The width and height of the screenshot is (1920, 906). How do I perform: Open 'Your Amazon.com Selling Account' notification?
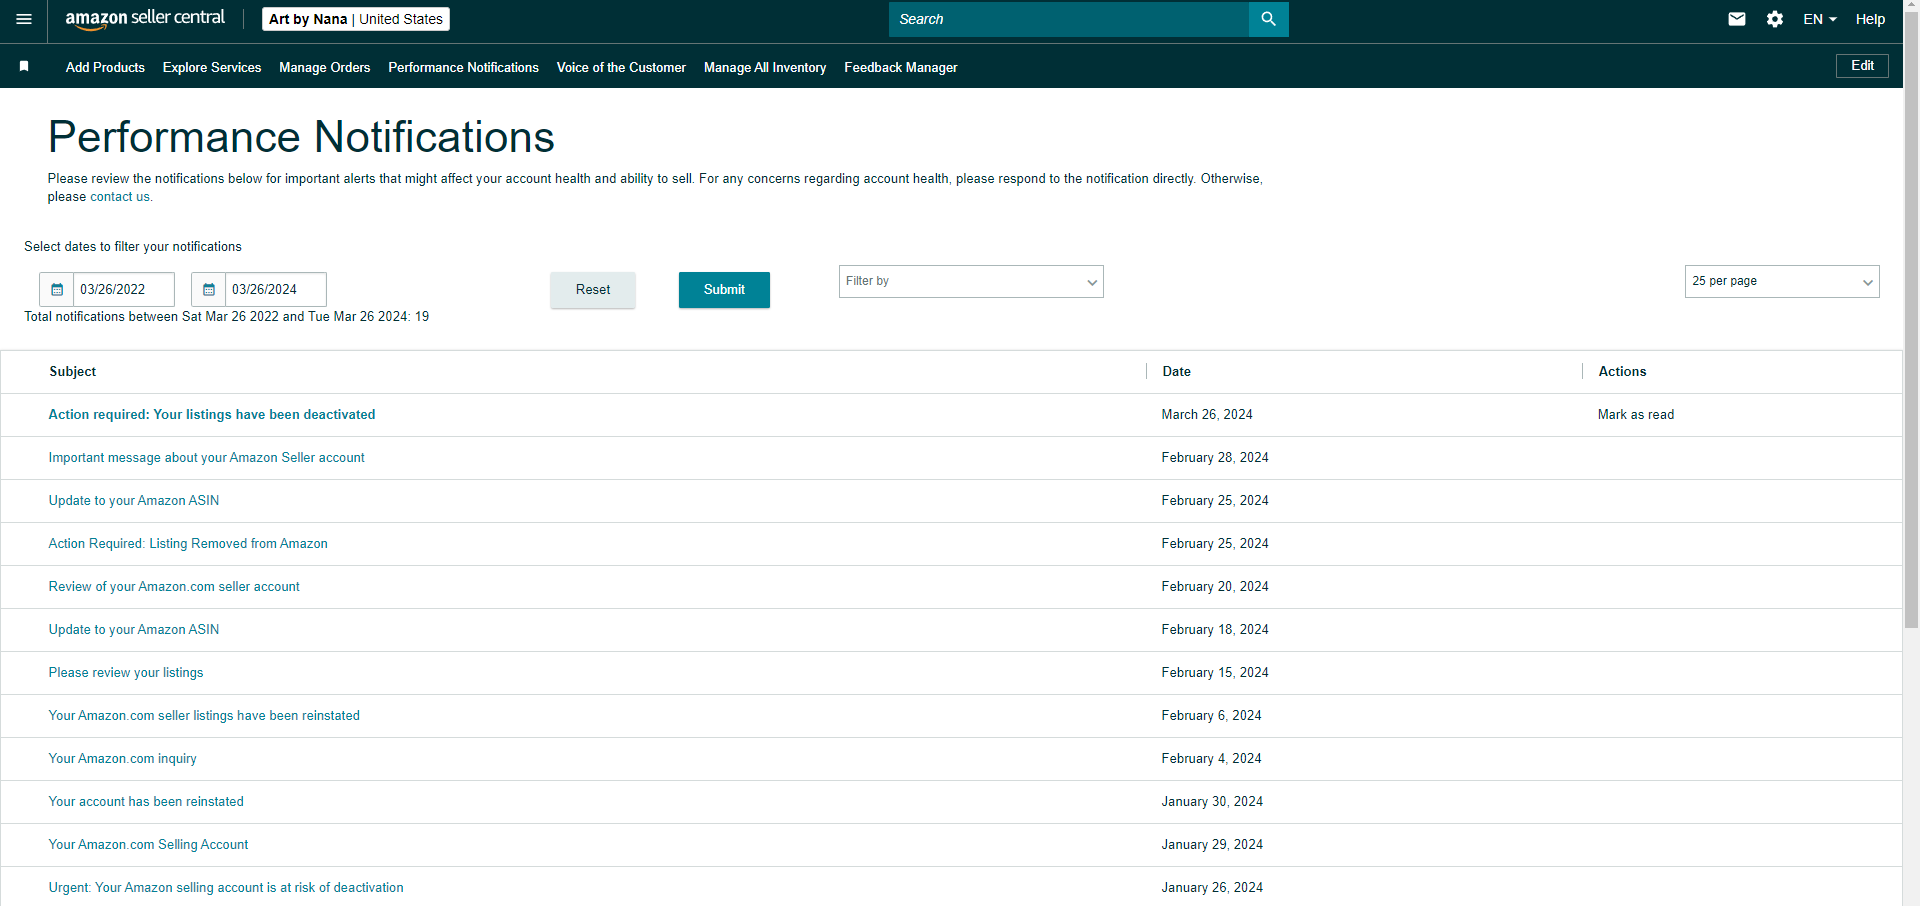(x=149, y=845)
